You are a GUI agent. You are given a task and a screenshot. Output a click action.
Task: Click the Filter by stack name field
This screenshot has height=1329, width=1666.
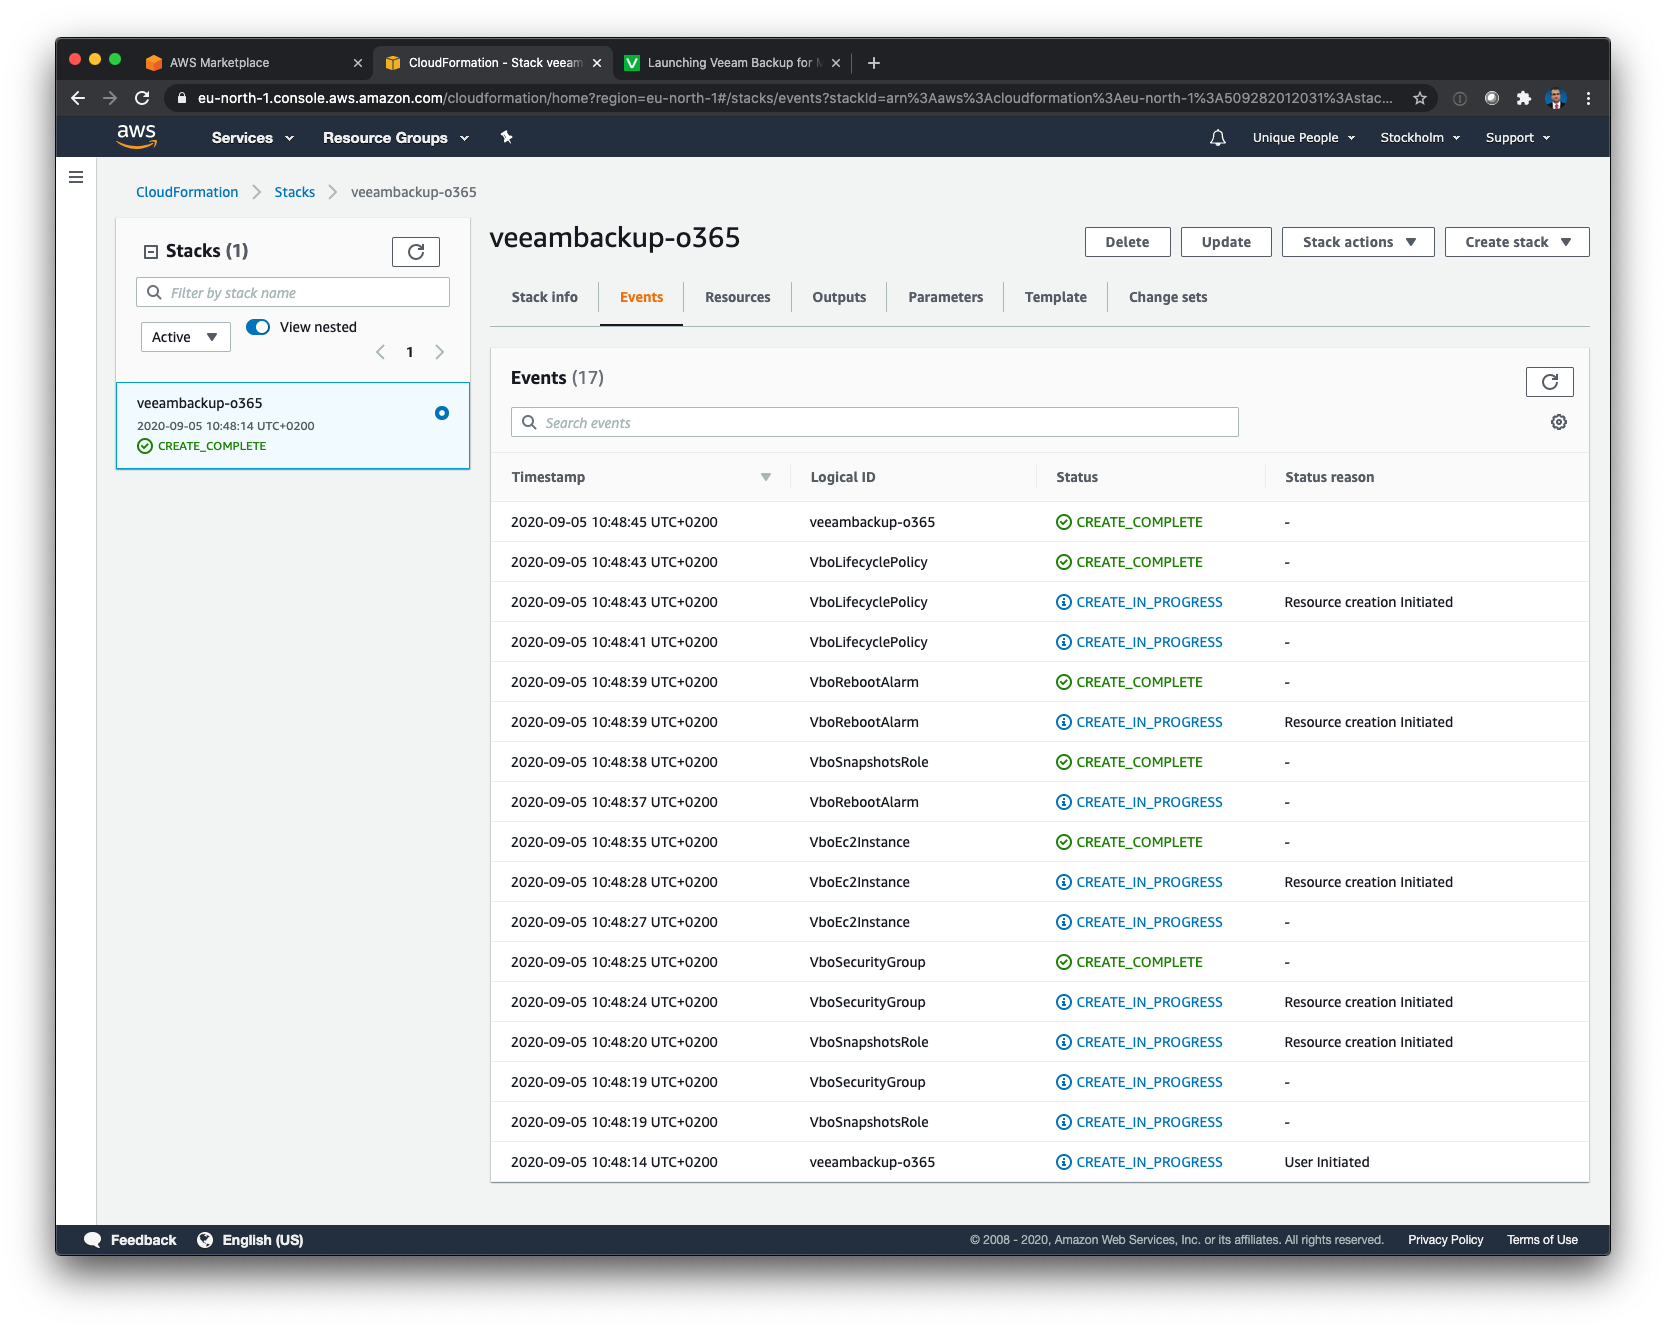pos(293,292)
